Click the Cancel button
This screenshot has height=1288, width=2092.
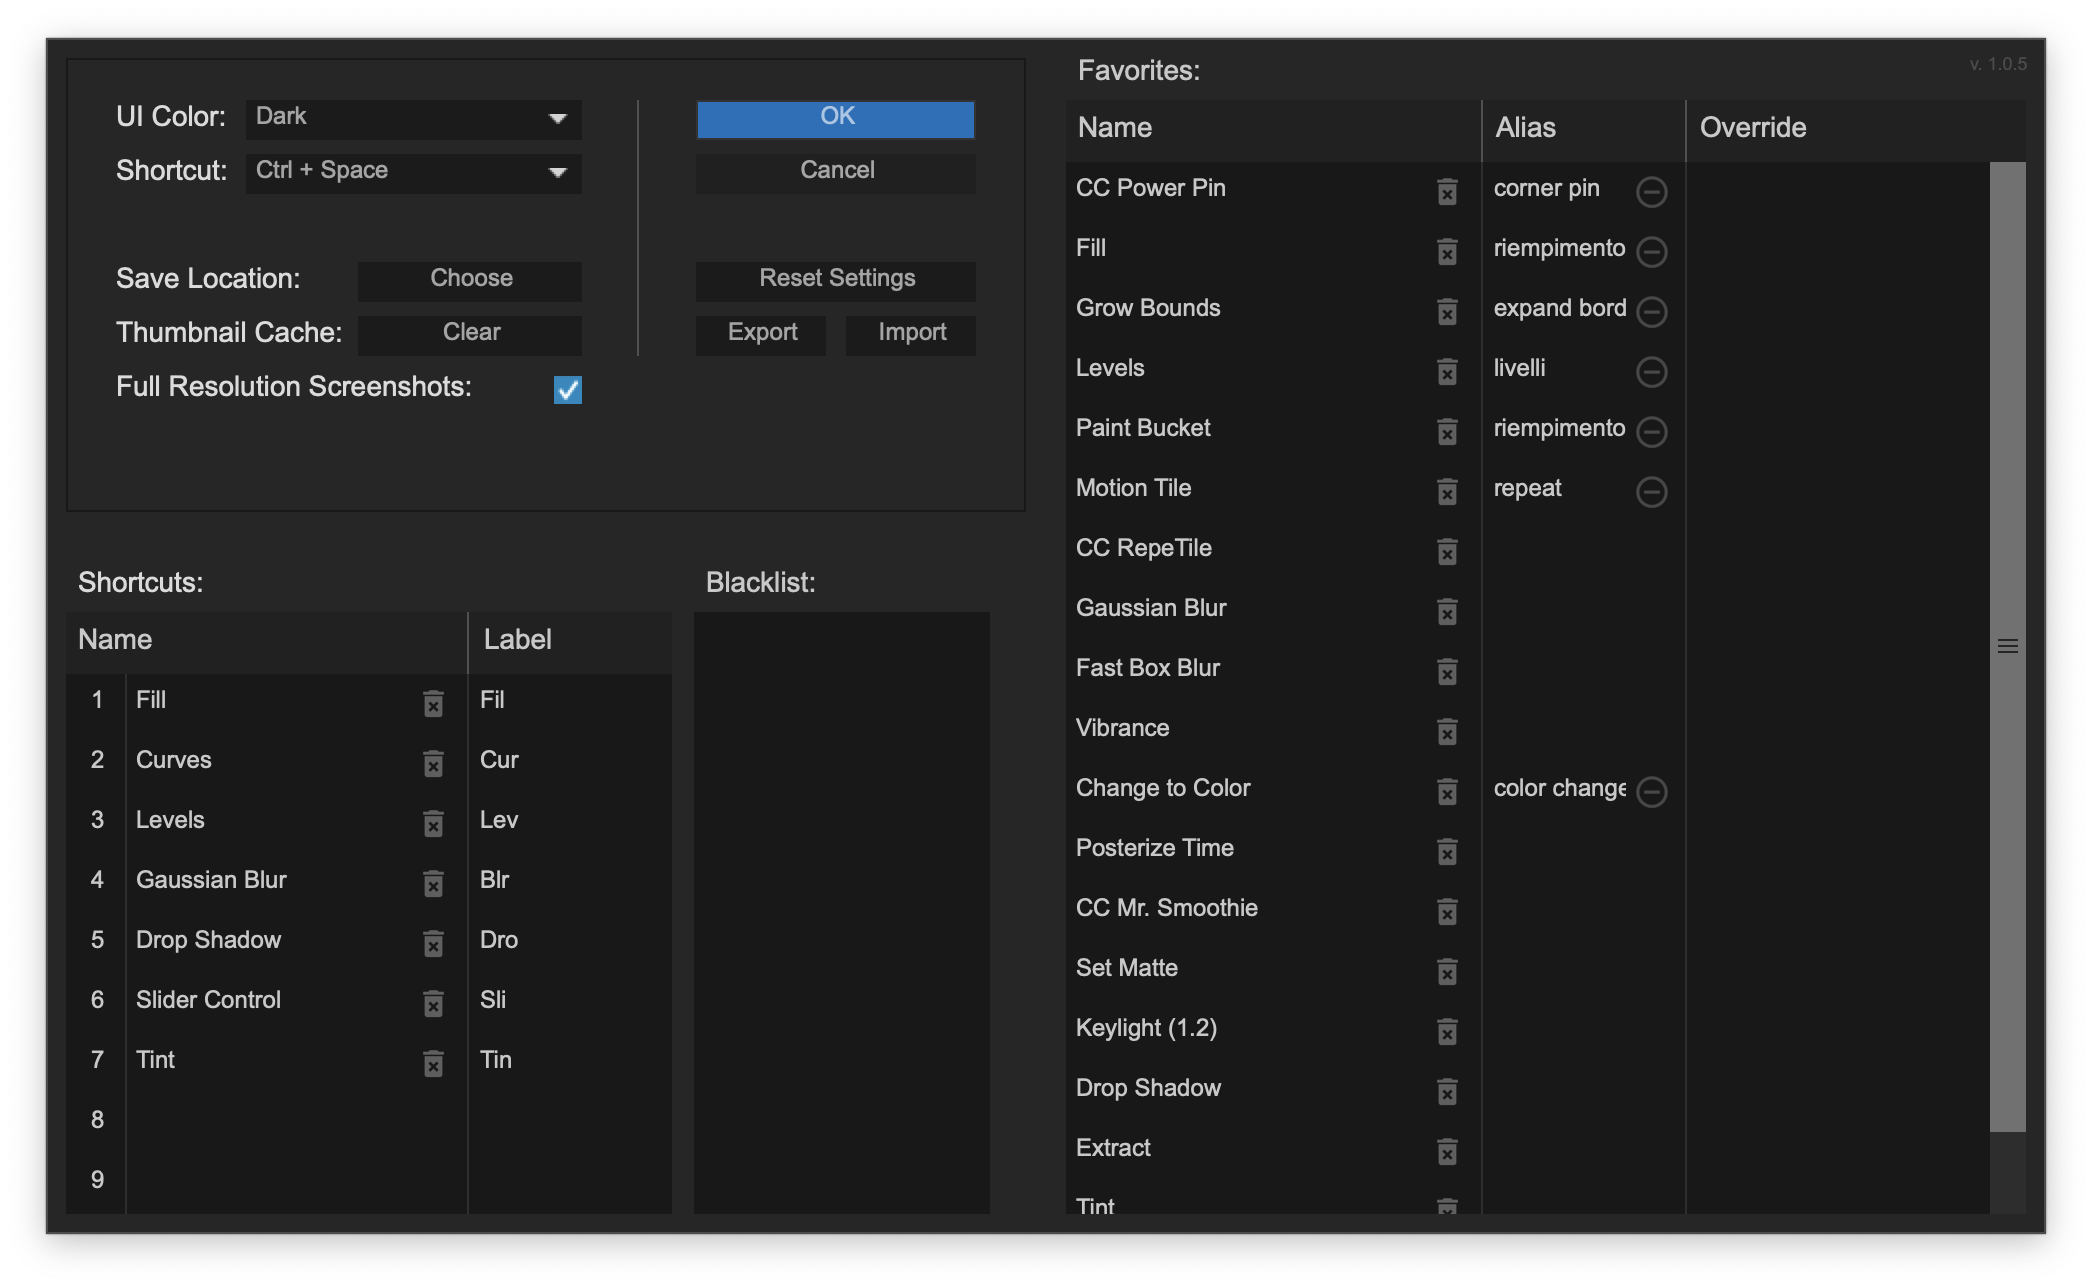836,172
